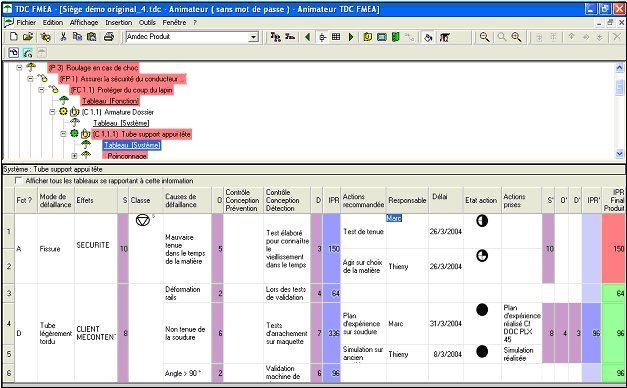Open the Tableau (Fonction) link

tap(110, 101)
